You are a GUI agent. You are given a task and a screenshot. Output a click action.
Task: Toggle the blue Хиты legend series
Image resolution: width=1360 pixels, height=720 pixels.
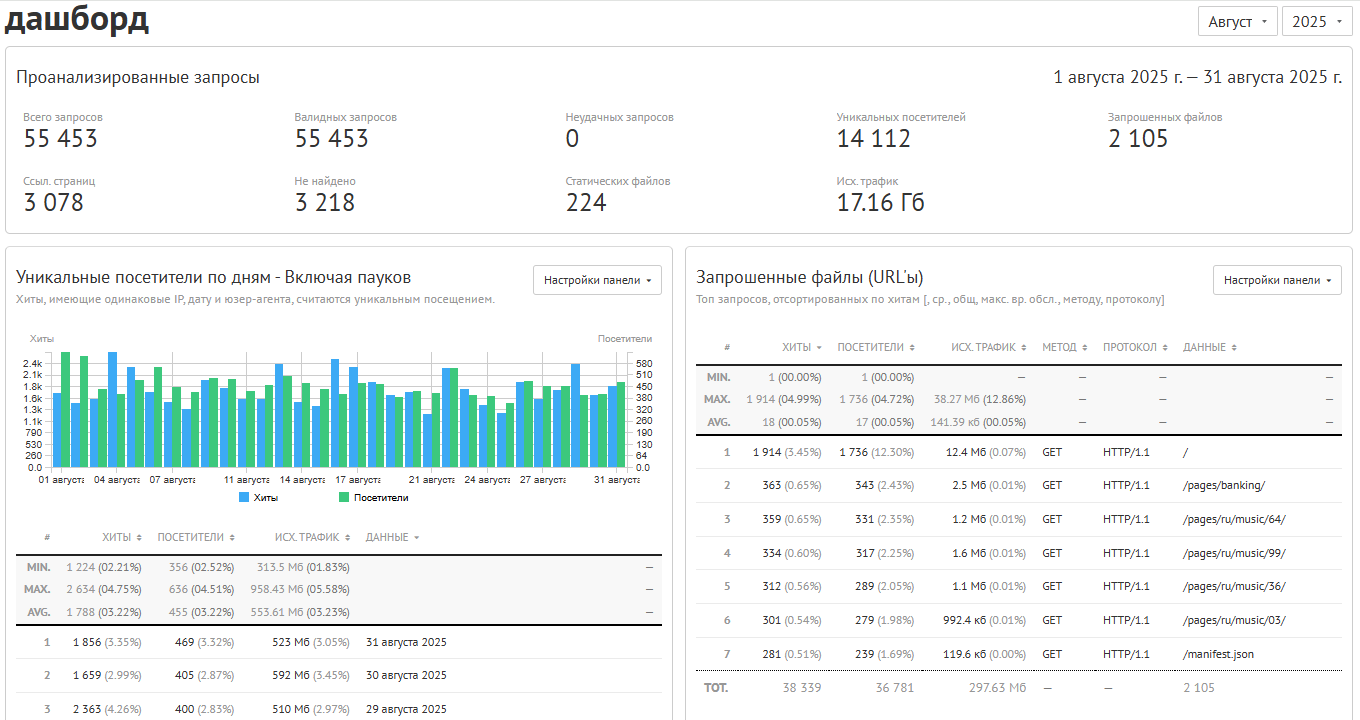pos(259,497)
